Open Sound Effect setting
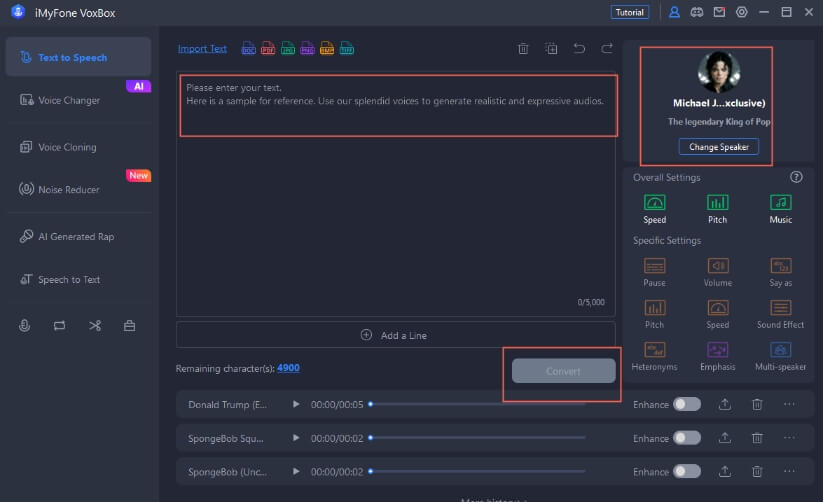Screen dimensions: 823x502 780,314
